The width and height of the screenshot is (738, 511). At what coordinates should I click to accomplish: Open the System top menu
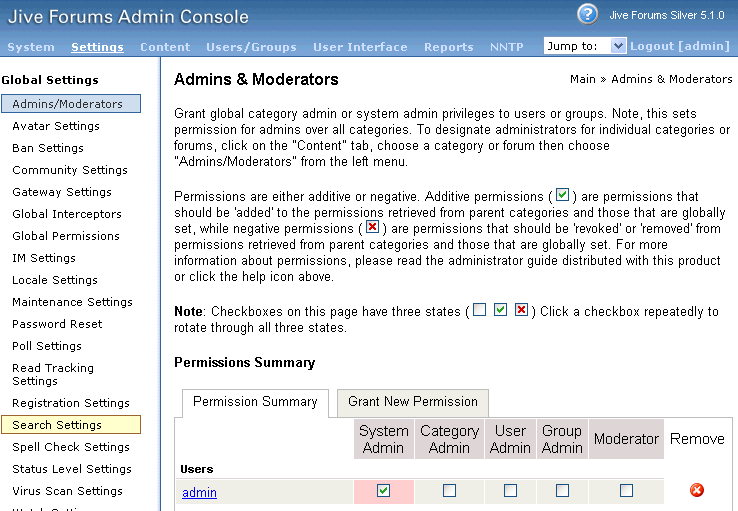click(31, 47)
